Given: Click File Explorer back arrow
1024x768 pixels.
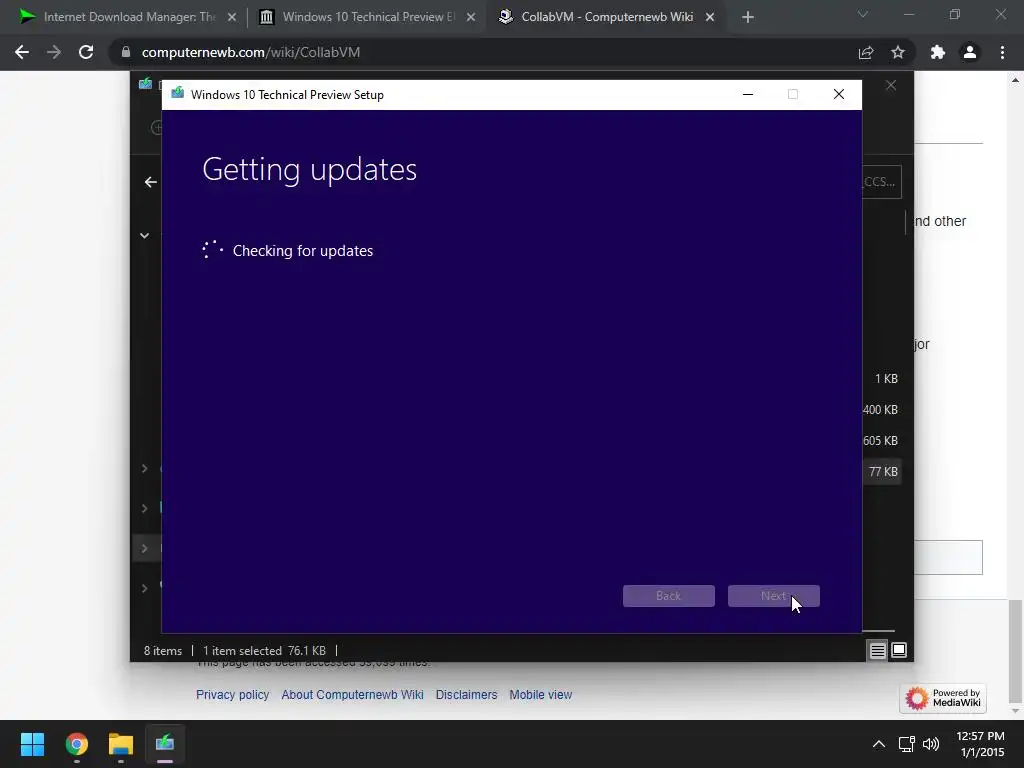Looking at the screenshot, I should click(151, 182).
